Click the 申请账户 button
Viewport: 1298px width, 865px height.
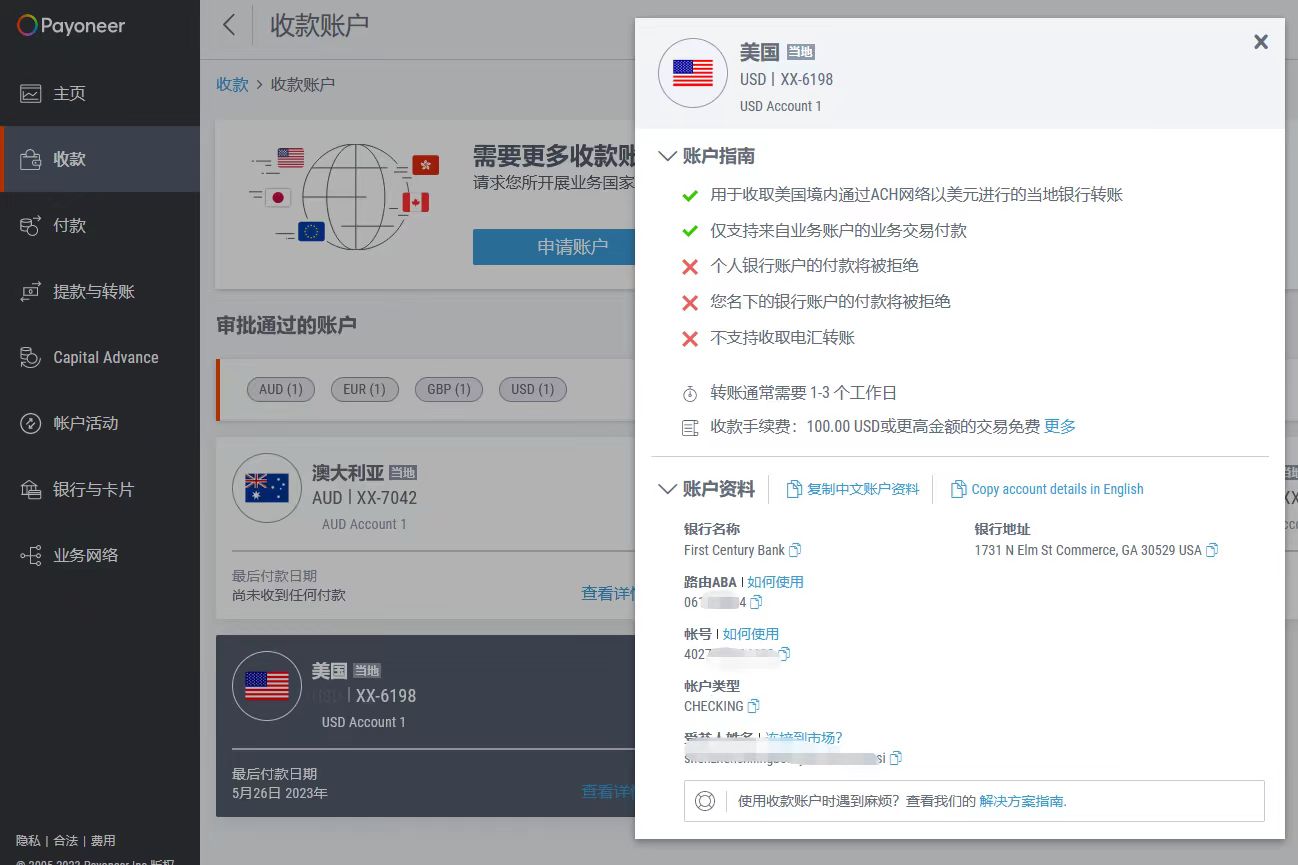(554, 247)
